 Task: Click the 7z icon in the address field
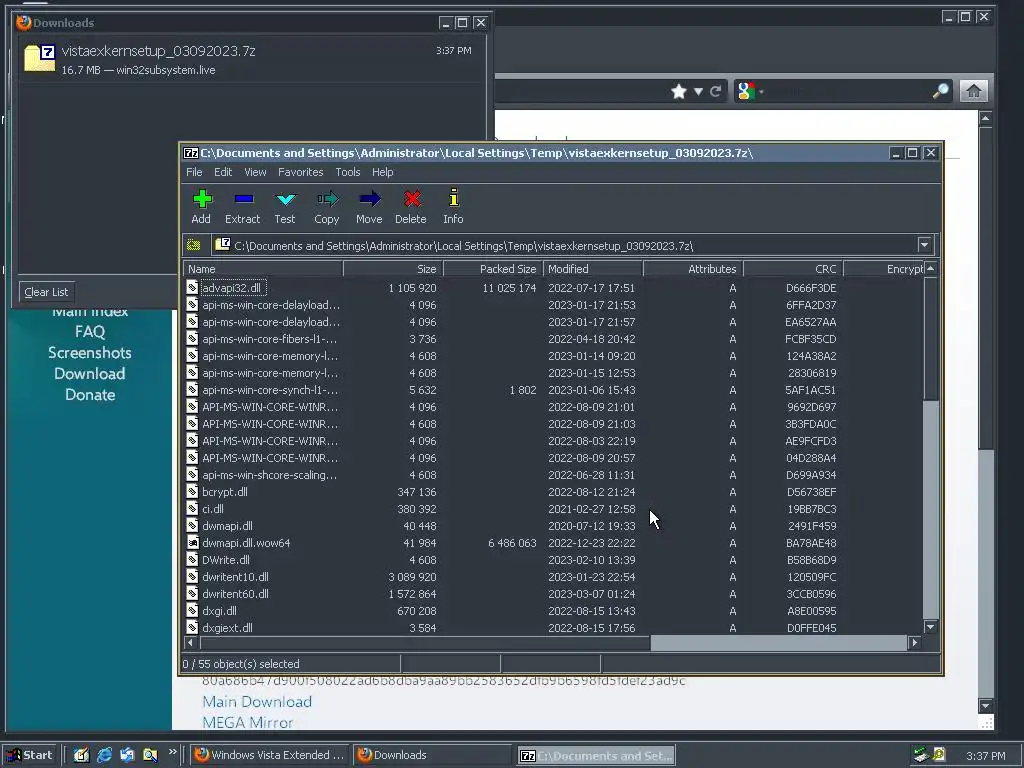222,244
